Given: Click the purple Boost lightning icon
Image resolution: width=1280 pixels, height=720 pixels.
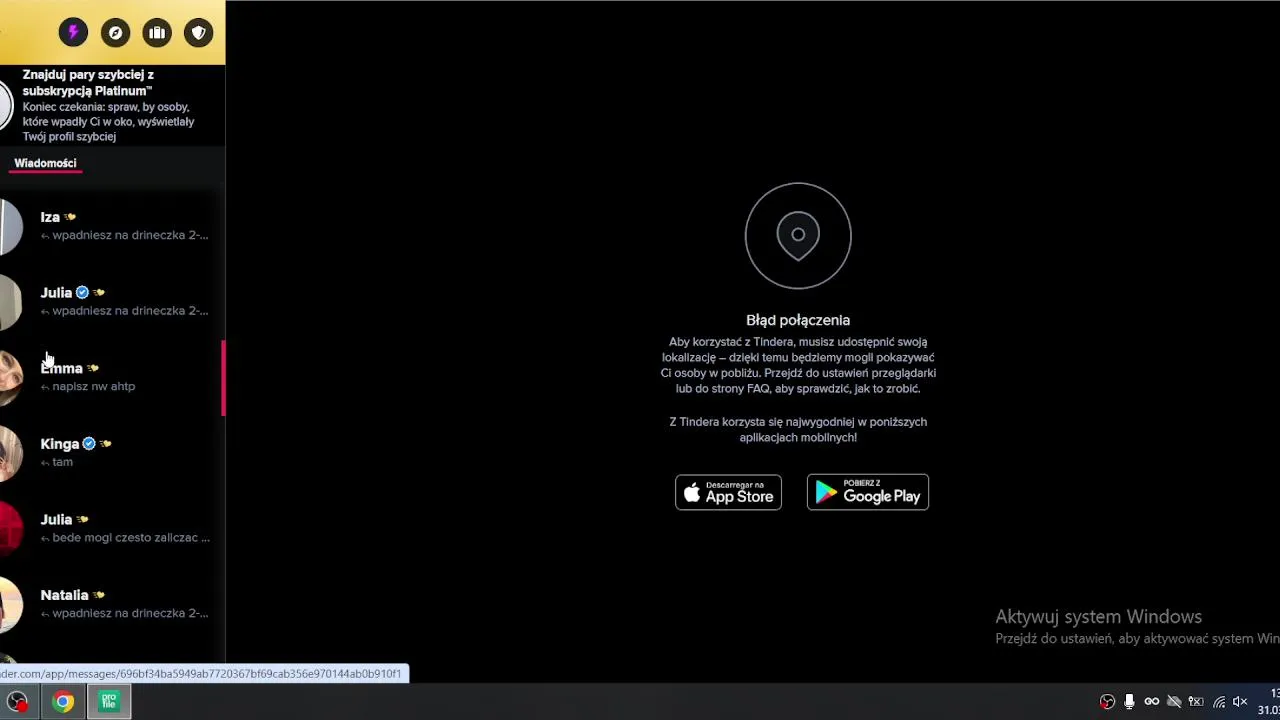Looking at the screenshot, I should point(73,33).
